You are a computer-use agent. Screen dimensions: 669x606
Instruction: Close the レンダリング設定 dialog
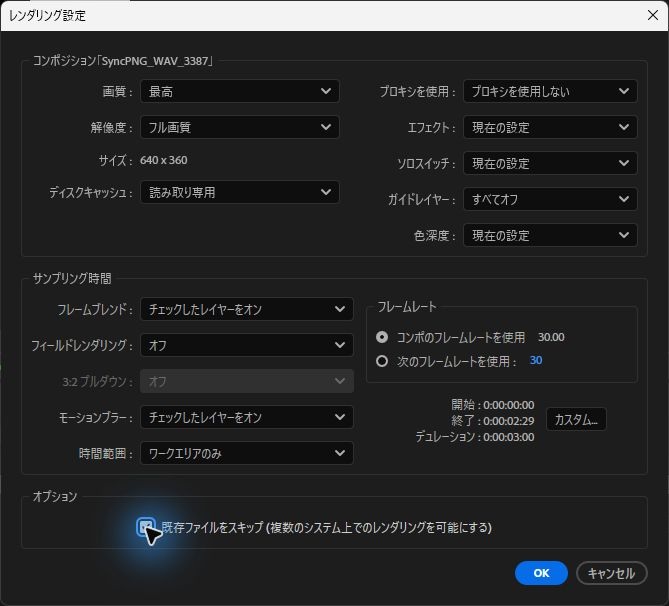652,15
